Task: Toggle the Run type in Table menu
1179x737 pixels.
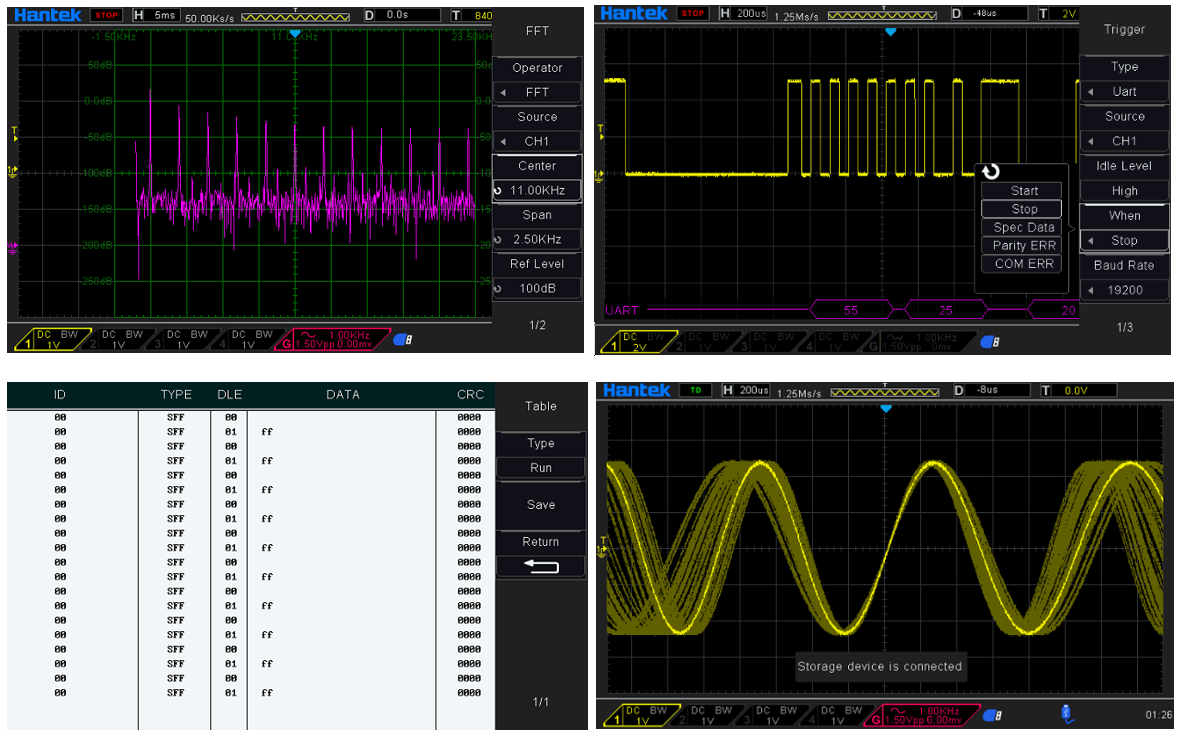Action: pos(540,467)
